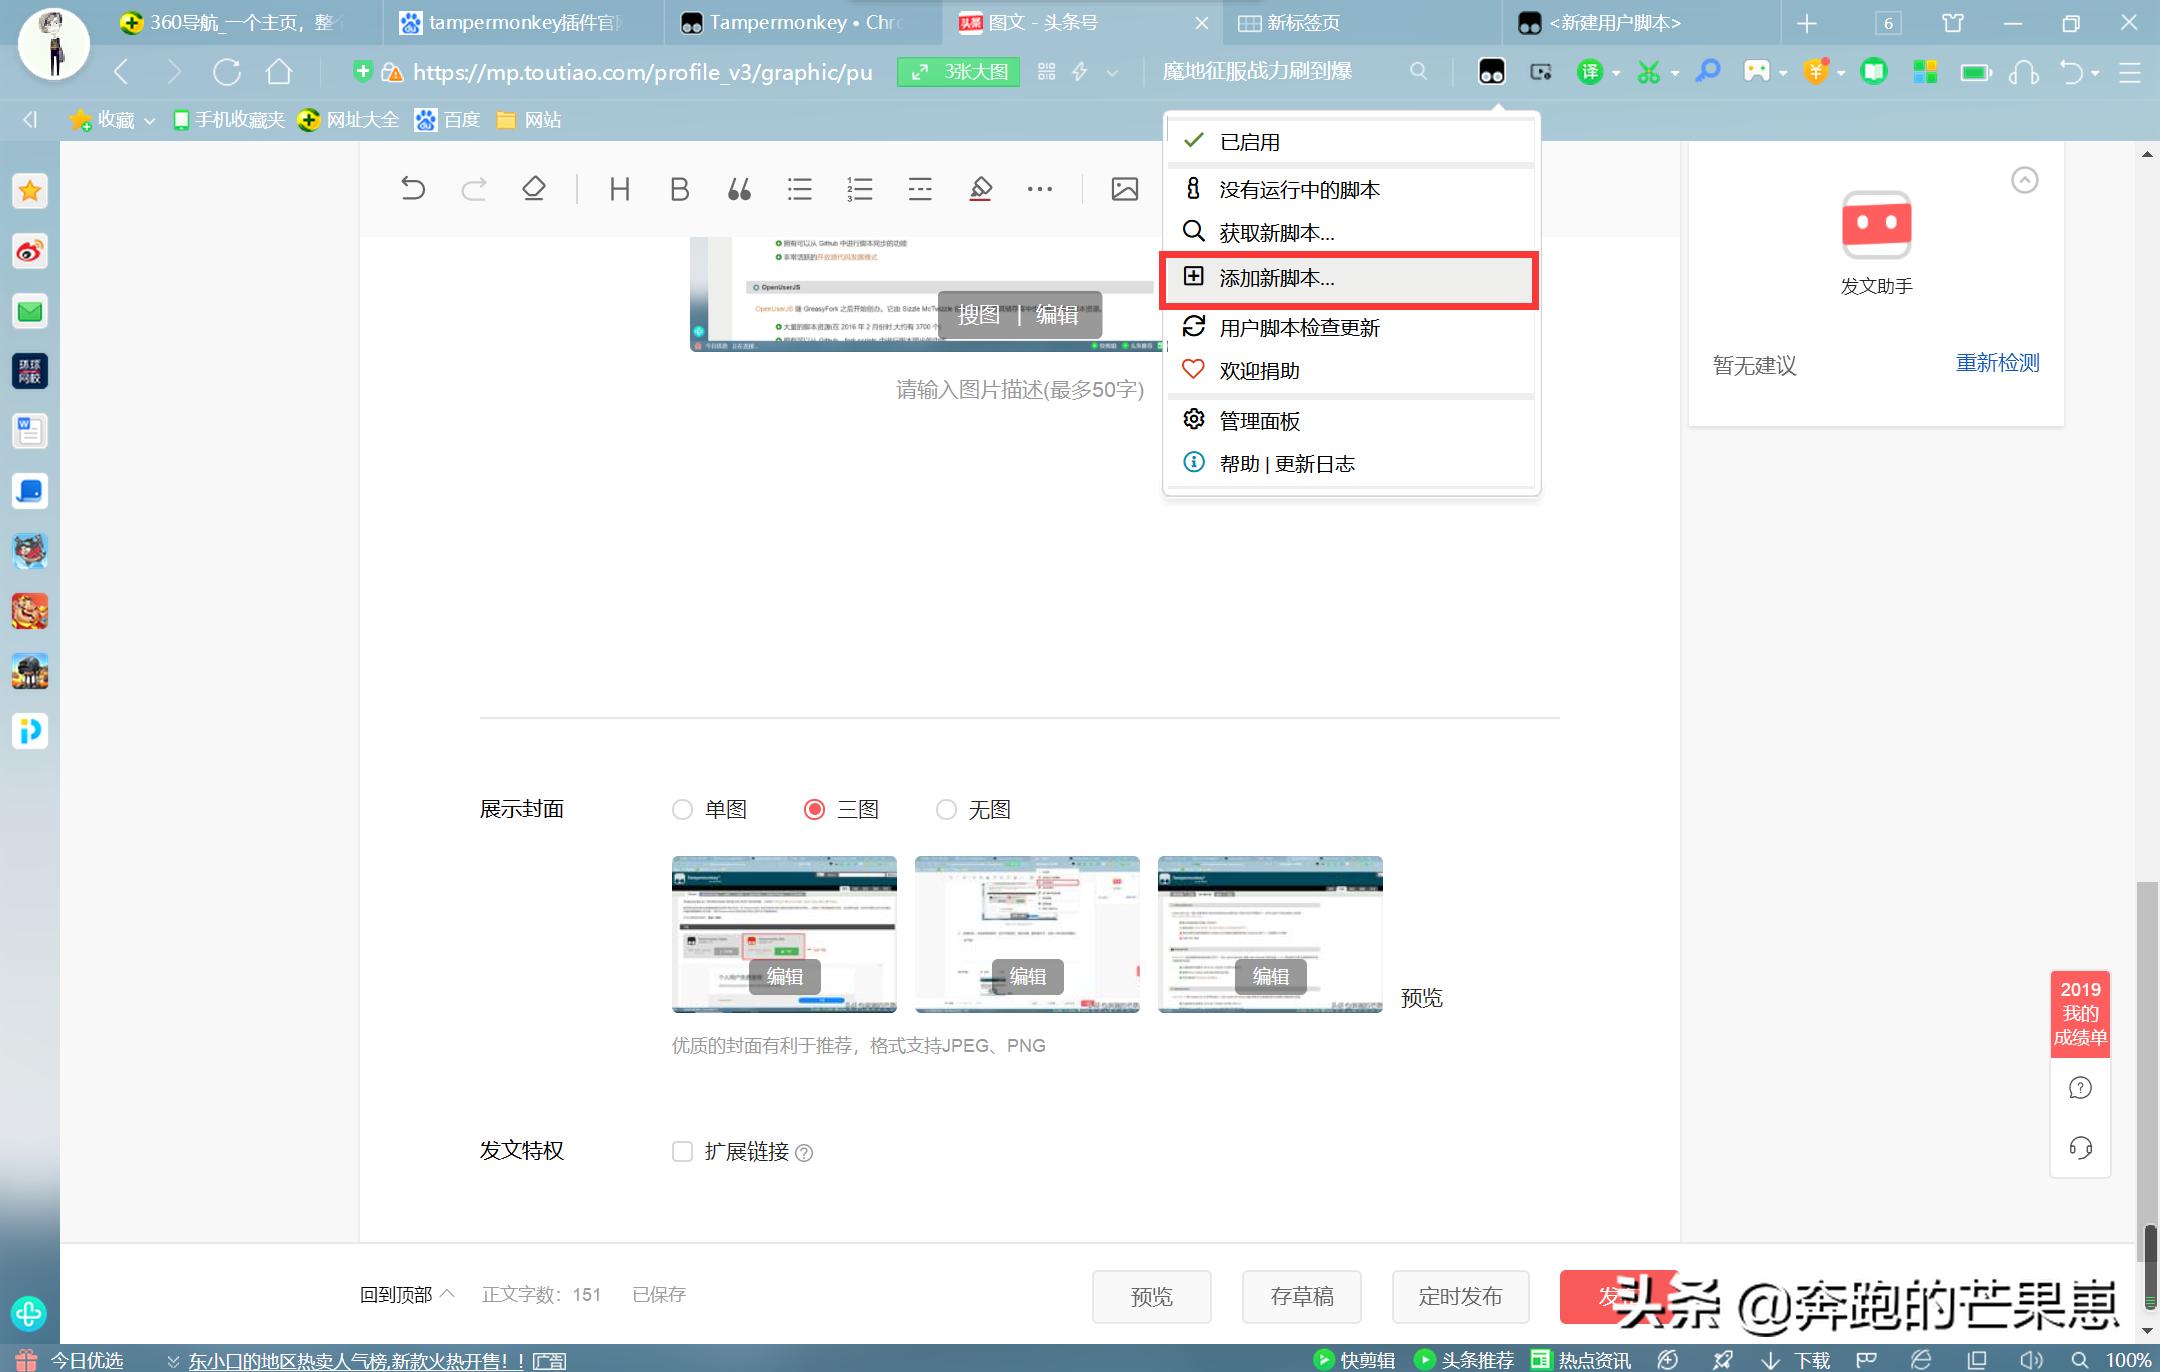Select the 无图 cover display option

(947, 809)
